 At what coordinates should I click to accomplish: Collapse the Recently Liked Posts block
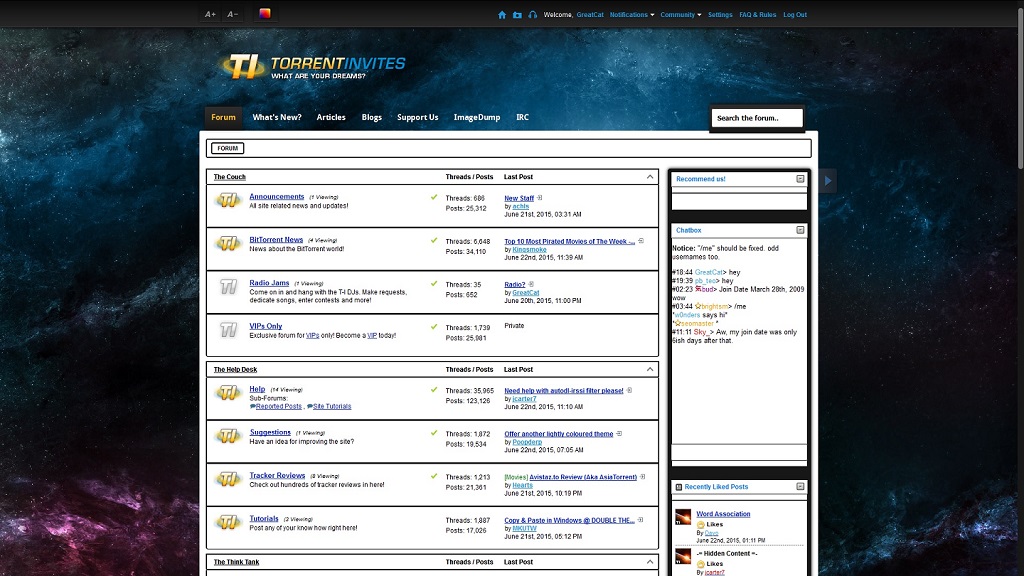[800, 487]
